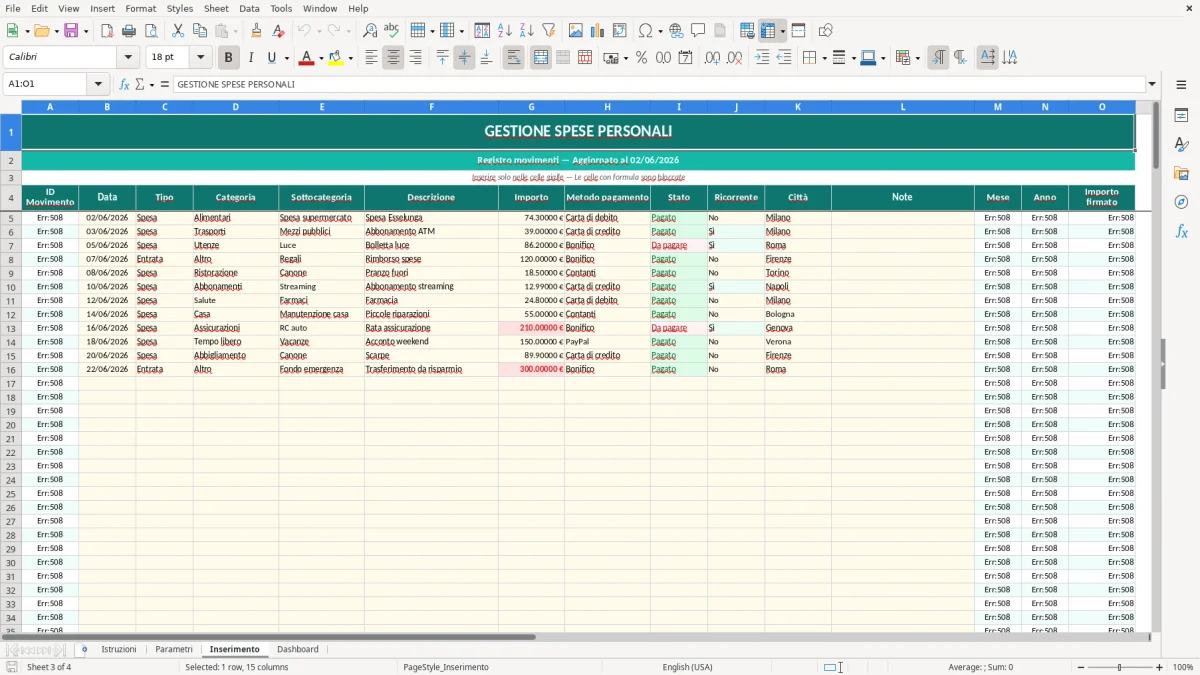Viewport: 1200px width, 675px height.
Task: Click column G header
Action: 531,106
